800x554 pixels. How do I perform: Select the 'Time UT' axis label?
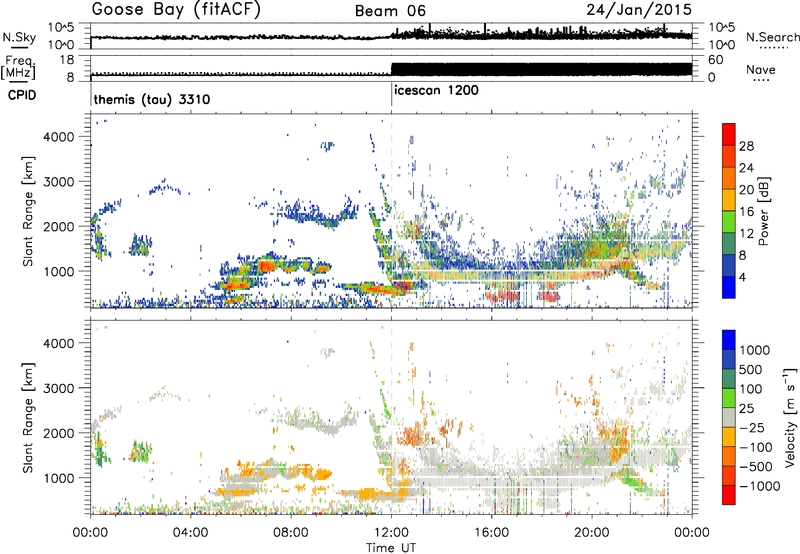[x=391, y=547]
